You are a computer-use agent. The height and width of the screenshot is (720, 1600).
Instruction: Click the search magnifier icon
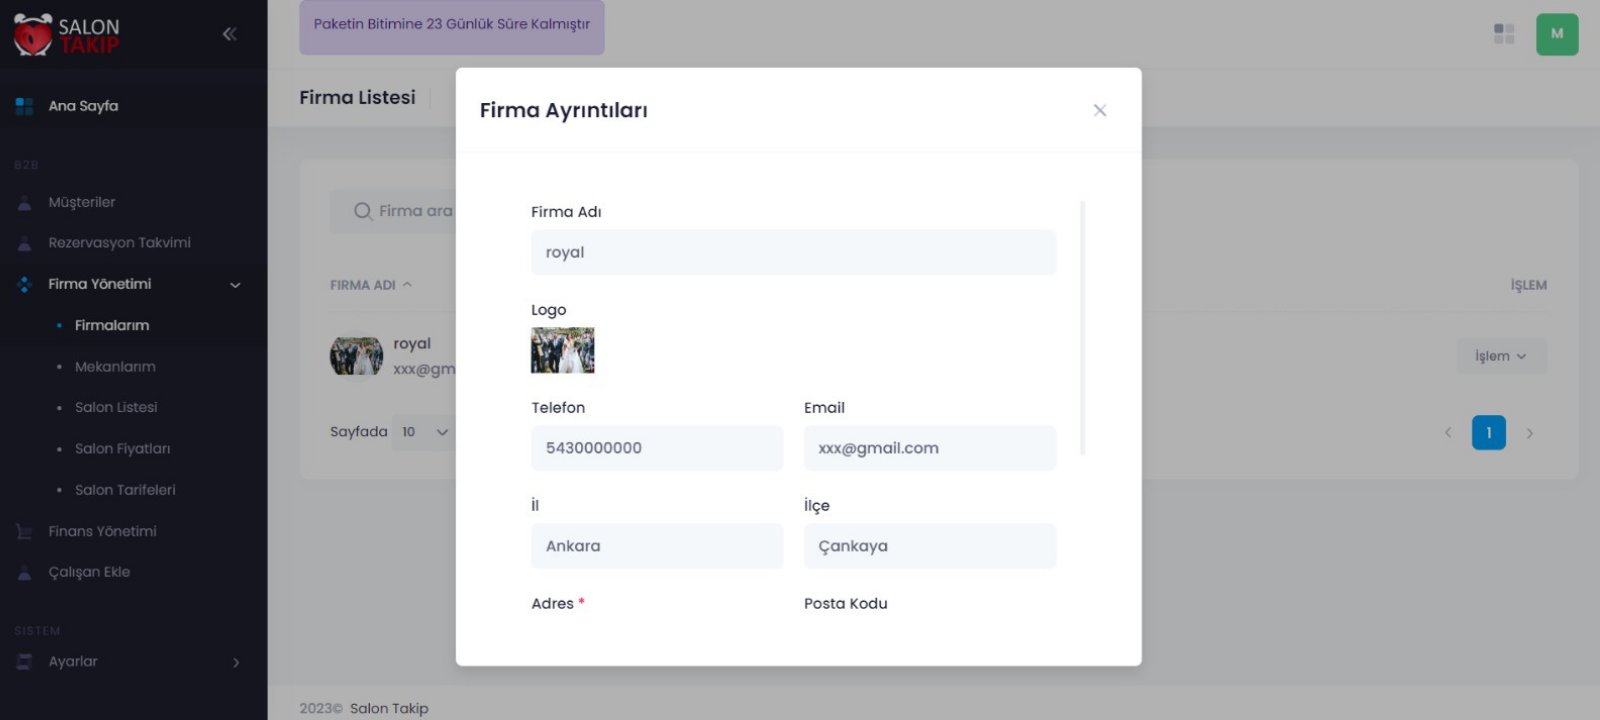[x=362, y=211]
